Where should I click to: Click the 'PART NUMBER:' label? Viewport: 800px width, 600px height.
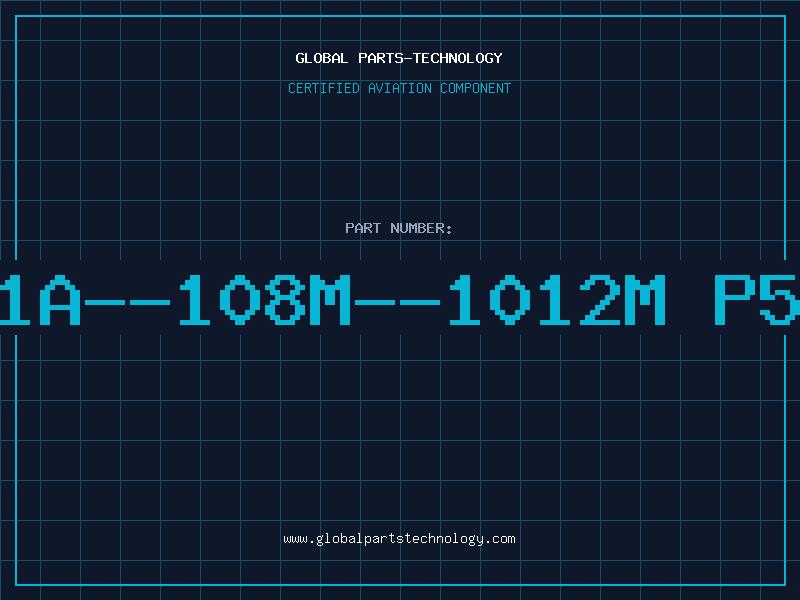point(399,228)
